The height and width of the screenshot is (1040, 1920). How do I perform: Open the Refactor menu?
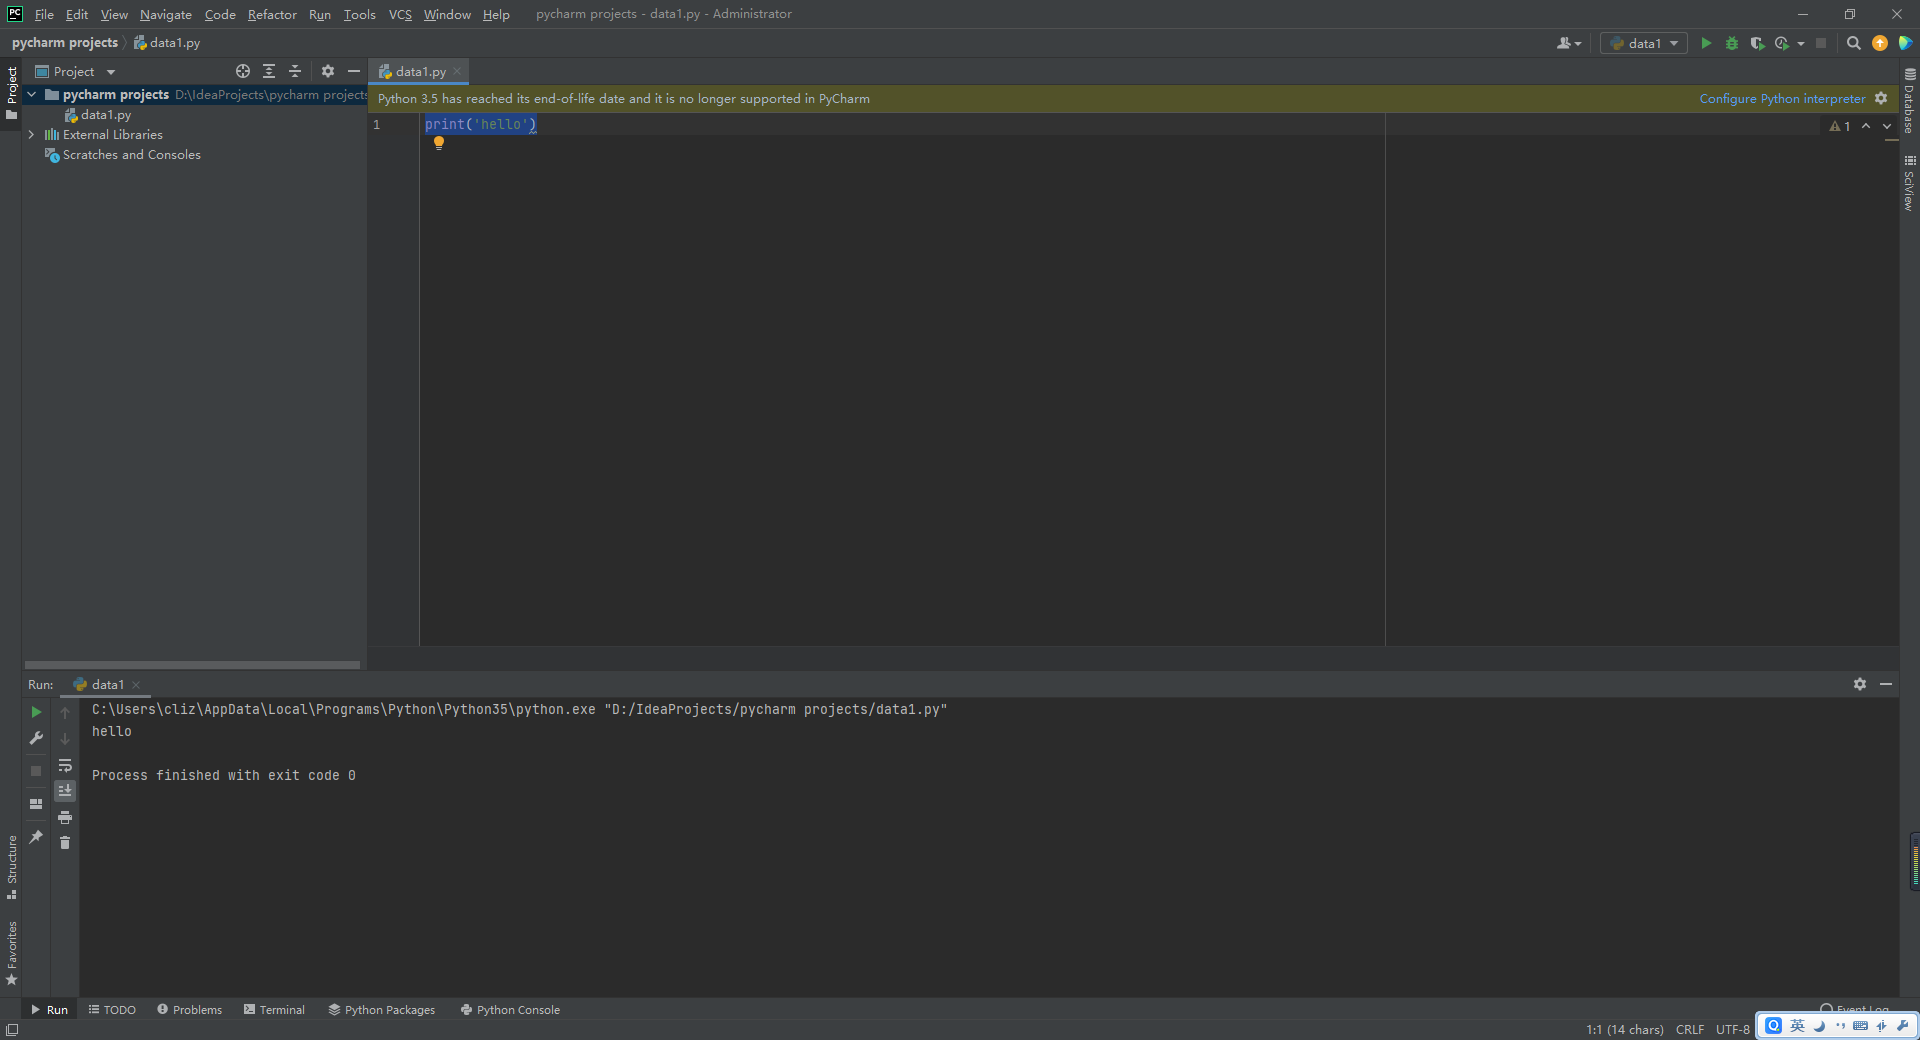click(x=272, y=14)
